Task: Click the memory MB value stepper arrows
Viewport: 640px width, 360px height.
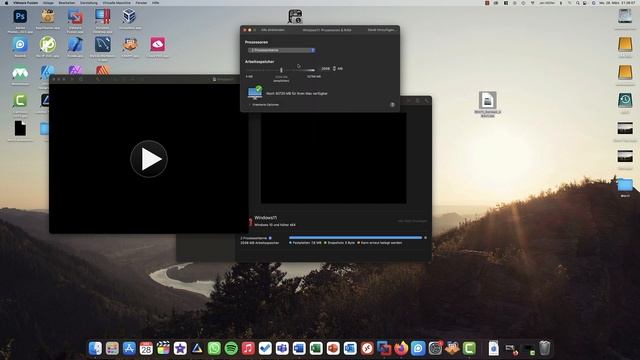Action: 334,69
